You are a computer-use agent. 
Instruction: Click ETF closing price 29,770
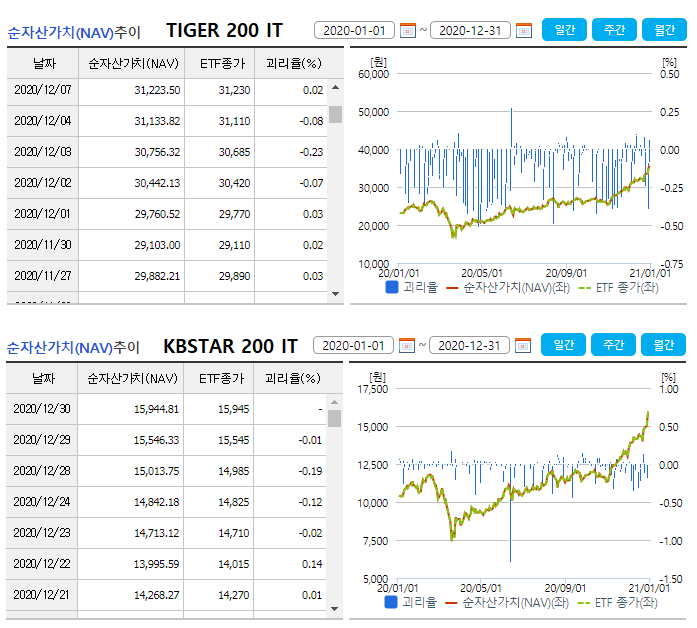(234, 214)
